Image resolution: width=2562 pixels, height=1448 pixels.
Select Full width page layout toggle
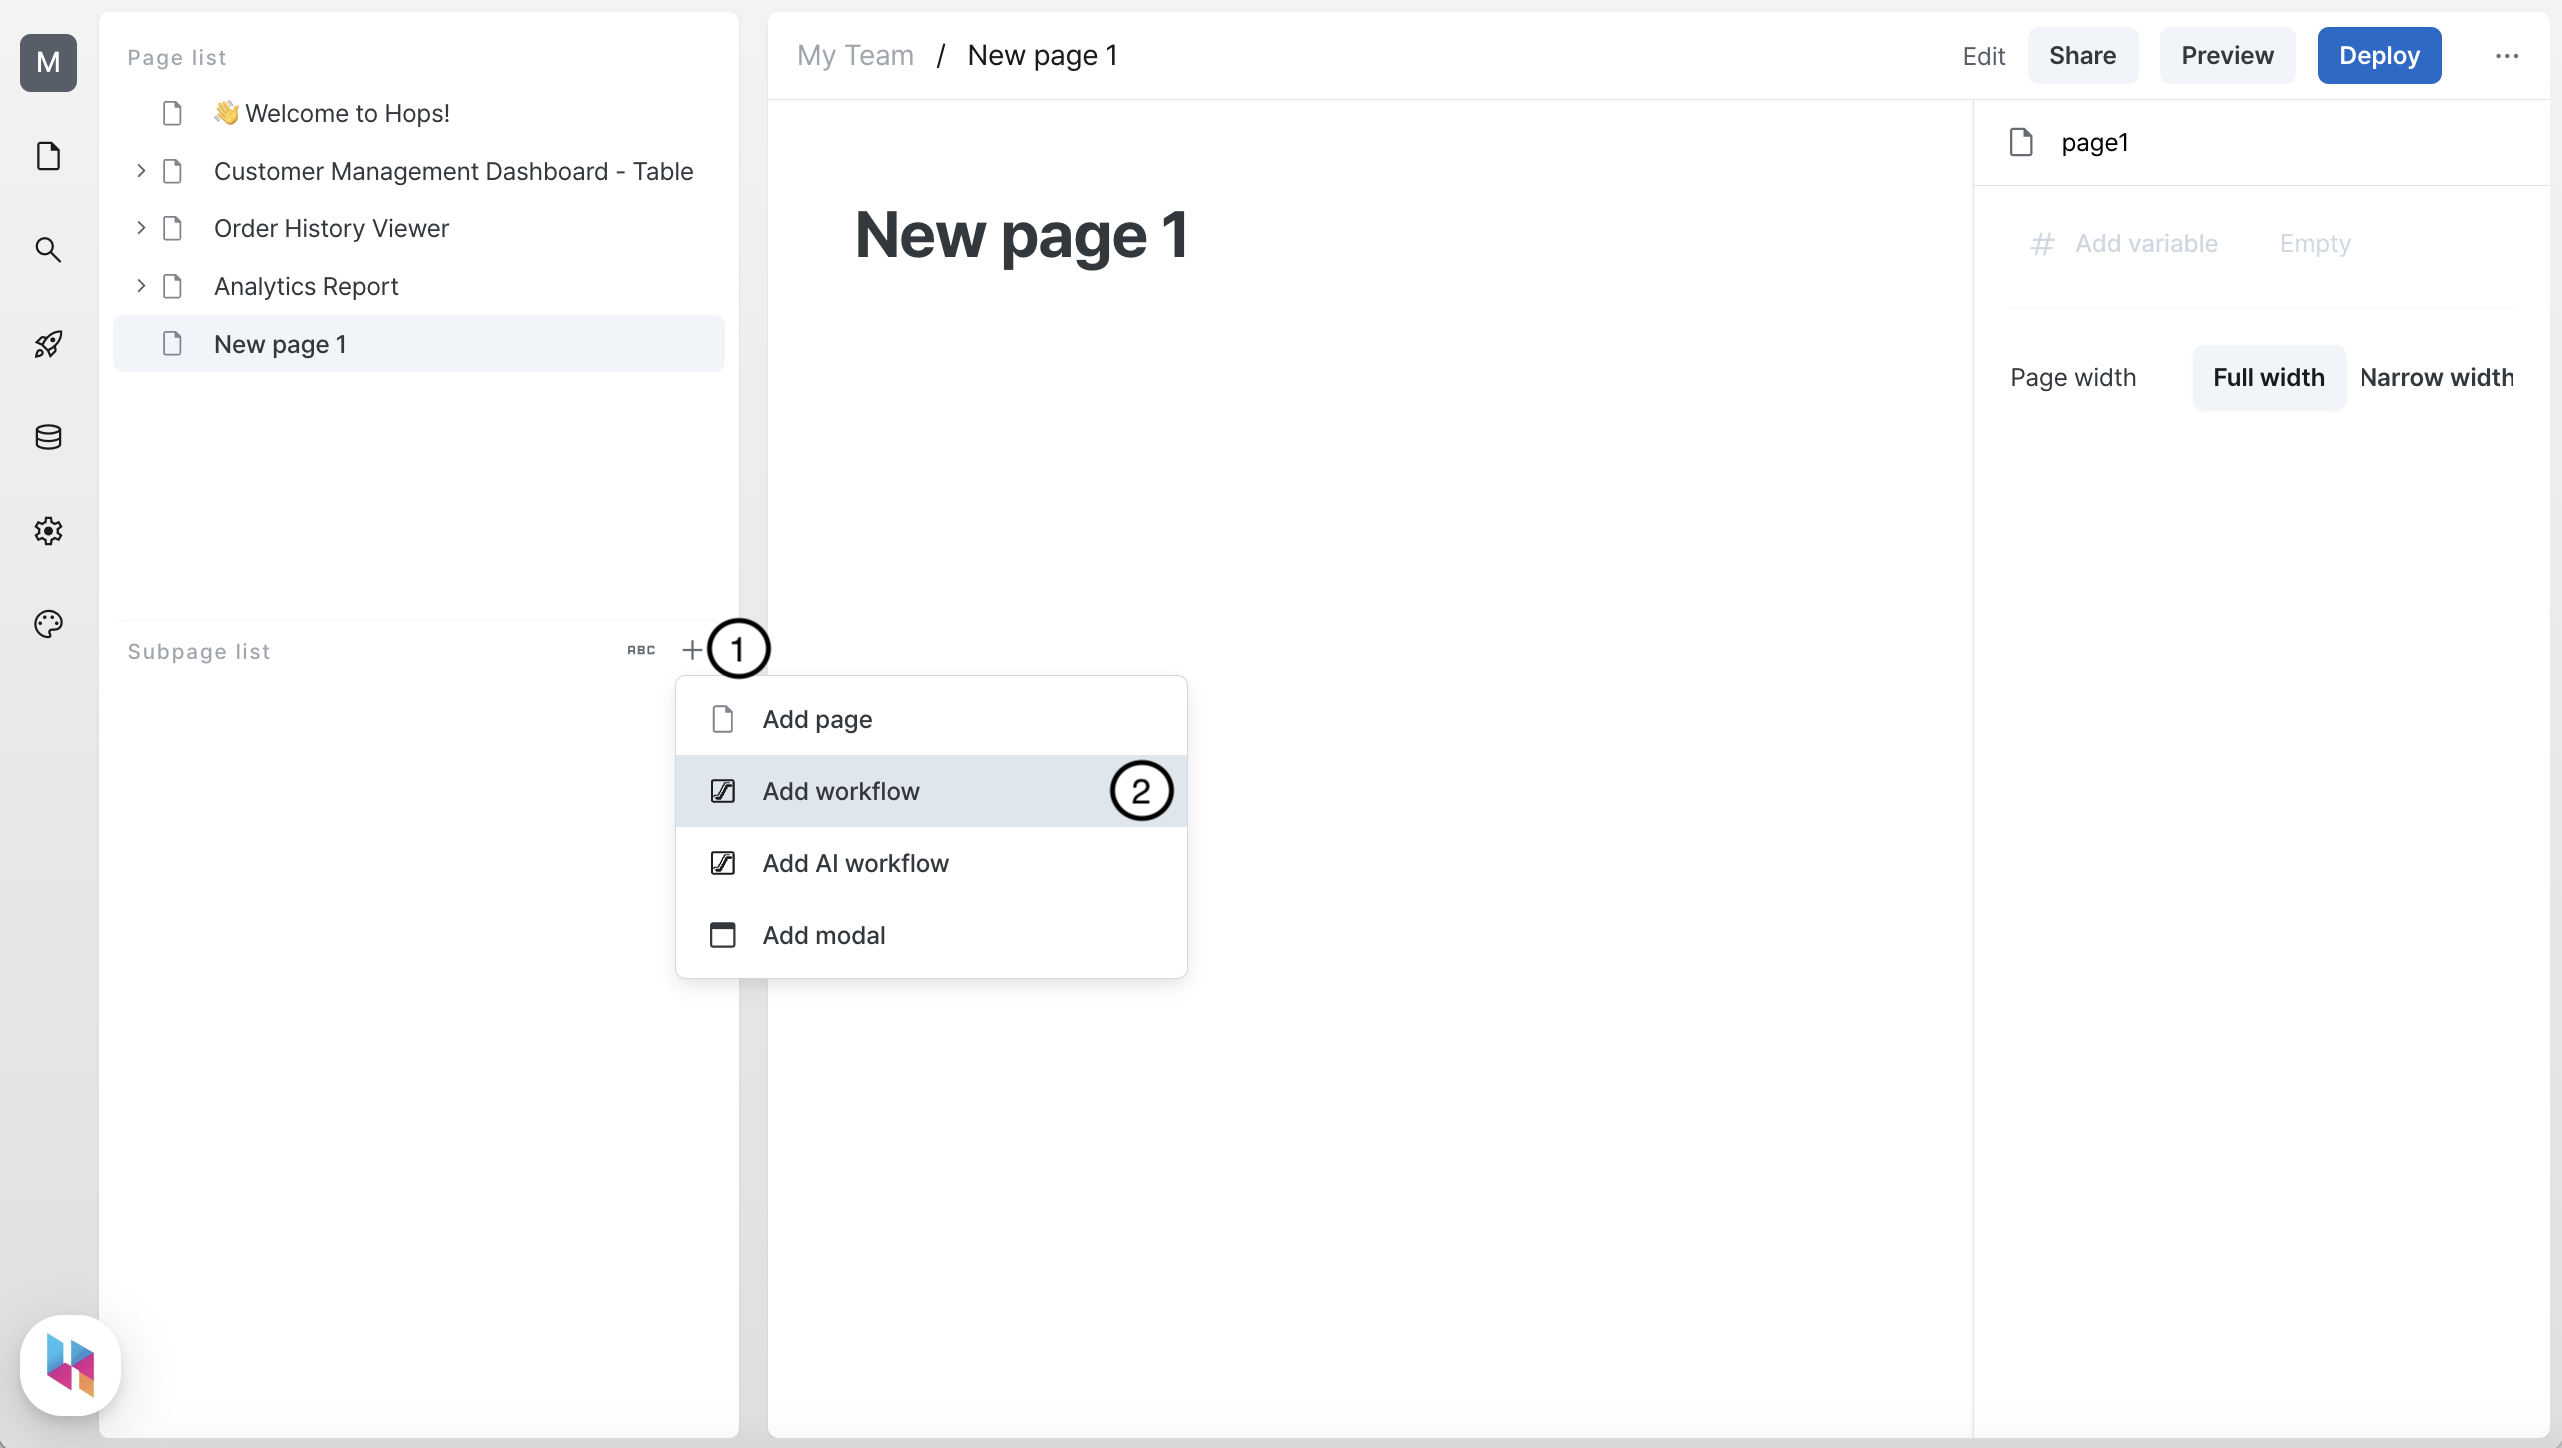[2268, 377]
